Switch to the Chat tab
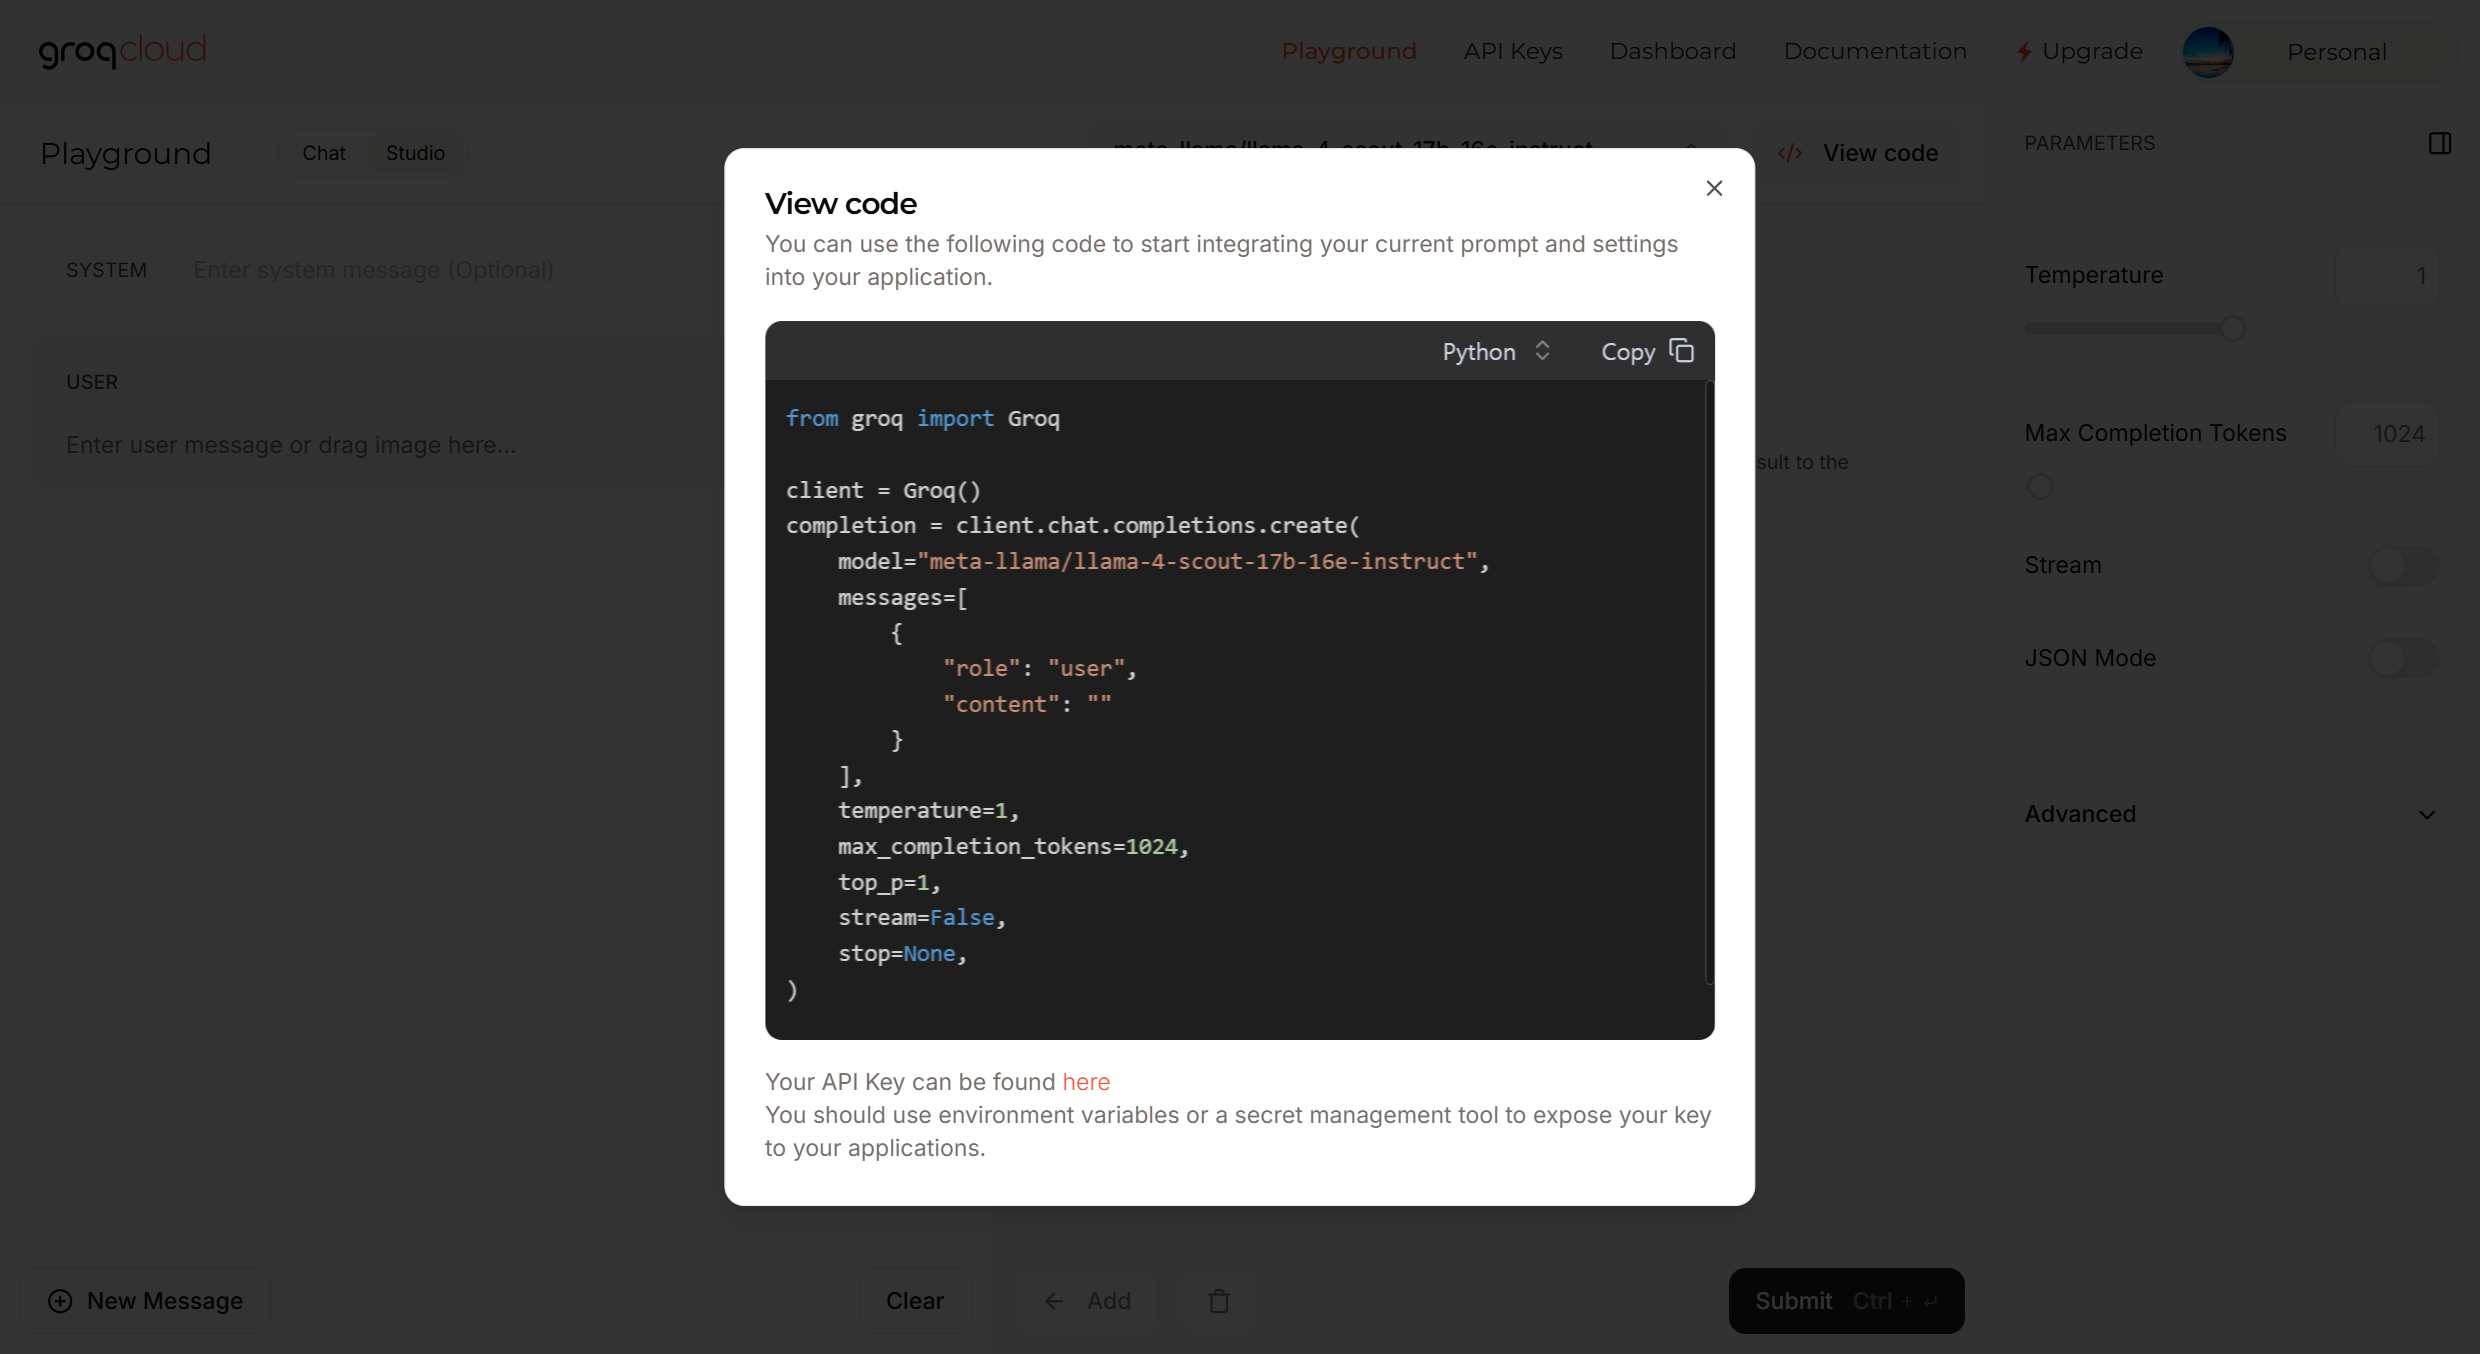The height and width of the screenshot is (1354, 2480). (324, 153)
